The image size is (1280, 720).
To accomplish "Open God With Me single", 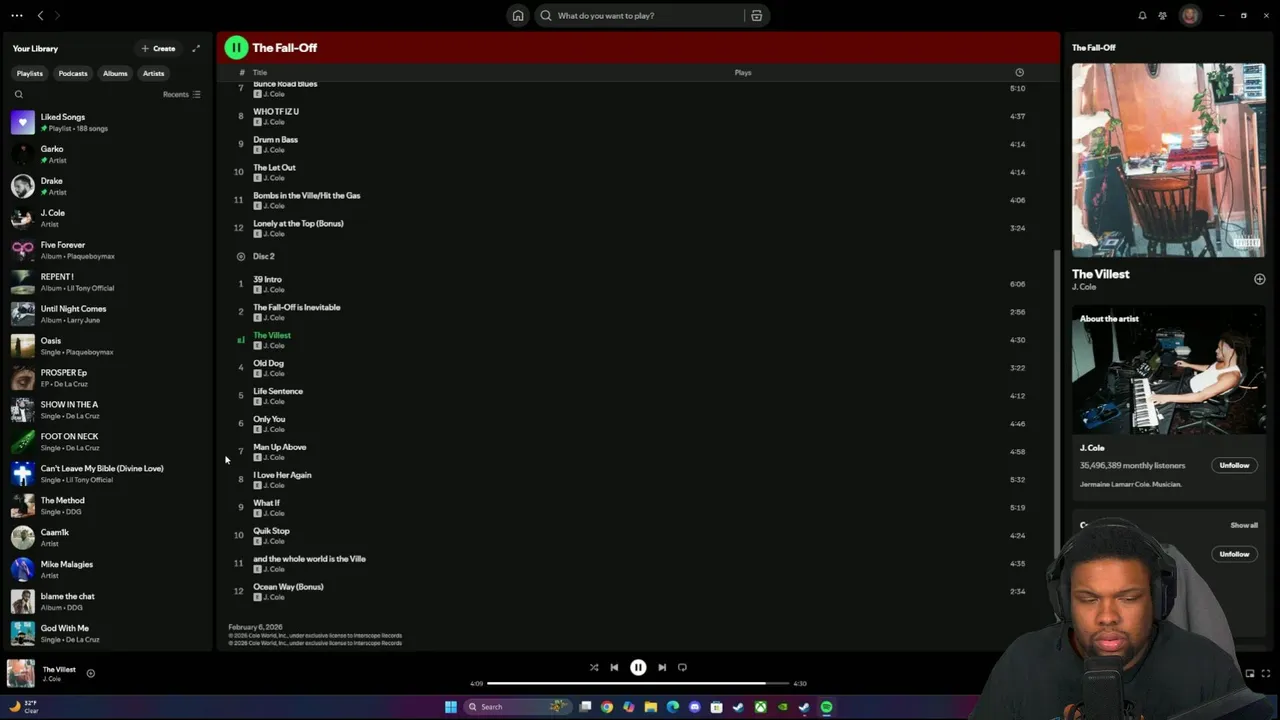I will point(107,633).
